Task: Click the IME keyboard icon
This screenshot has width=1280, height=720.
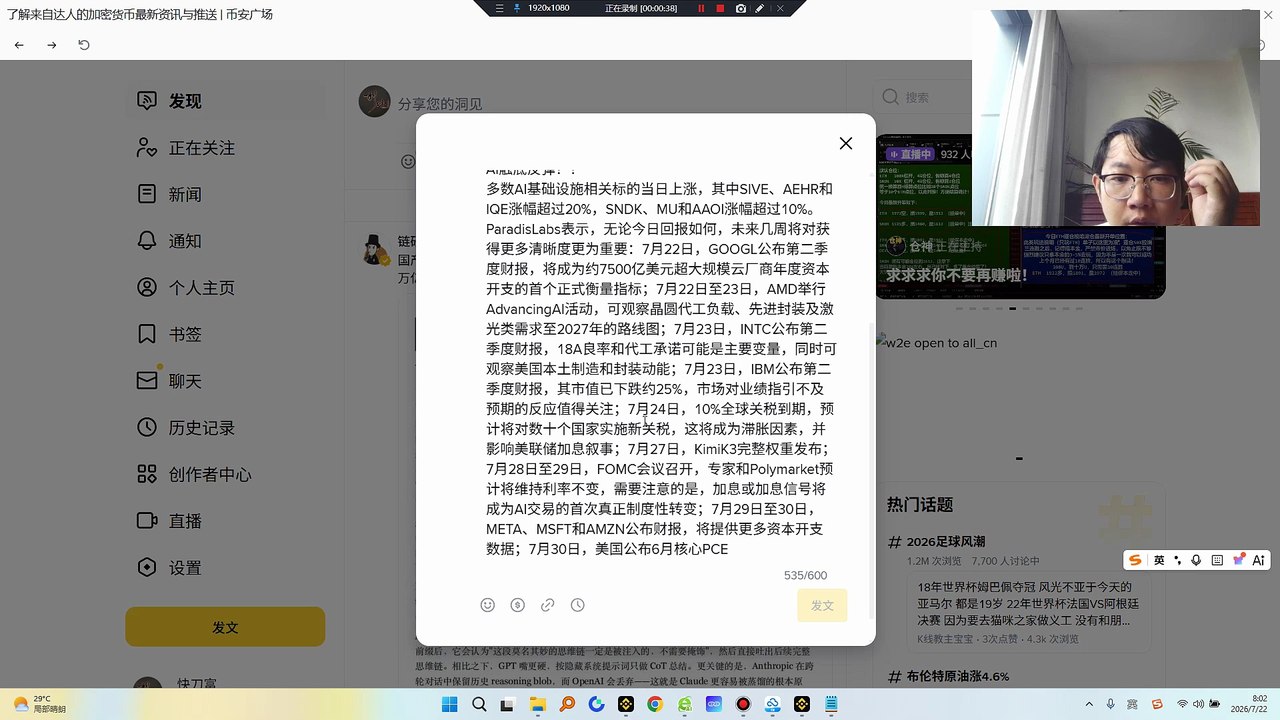Action: click(1216, 560)
